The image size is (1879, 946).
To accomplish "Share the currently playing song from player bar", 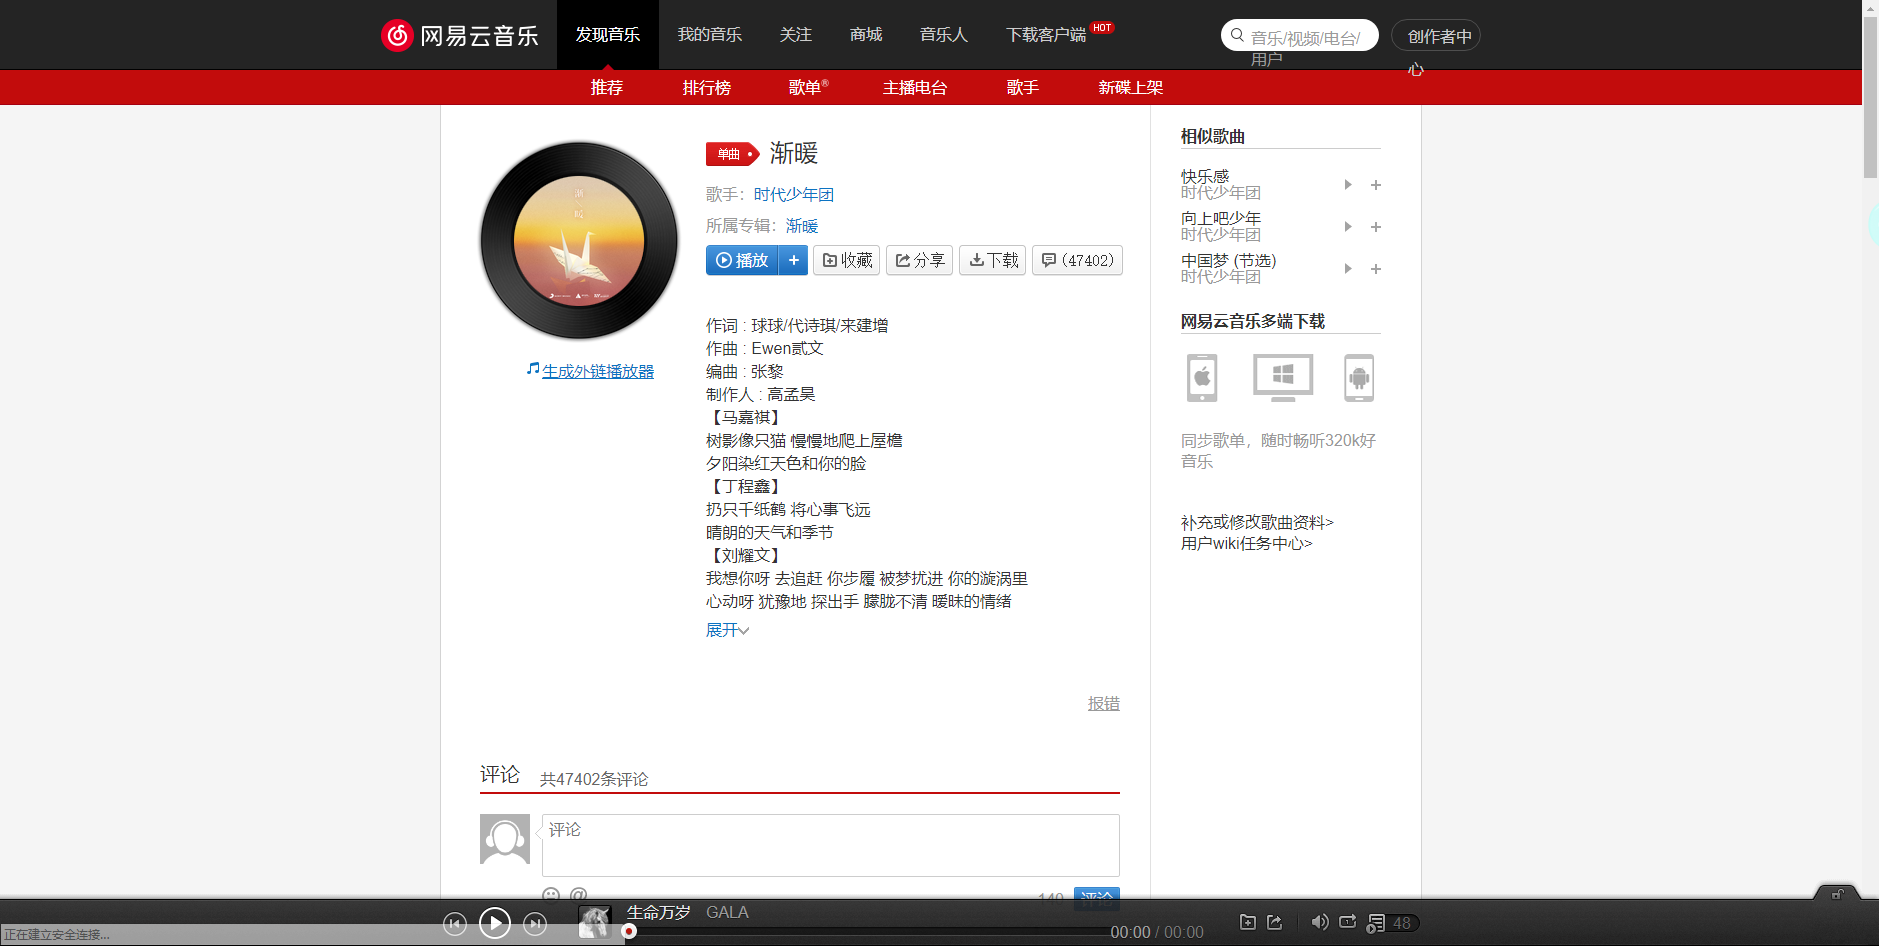I will 1275,922.
